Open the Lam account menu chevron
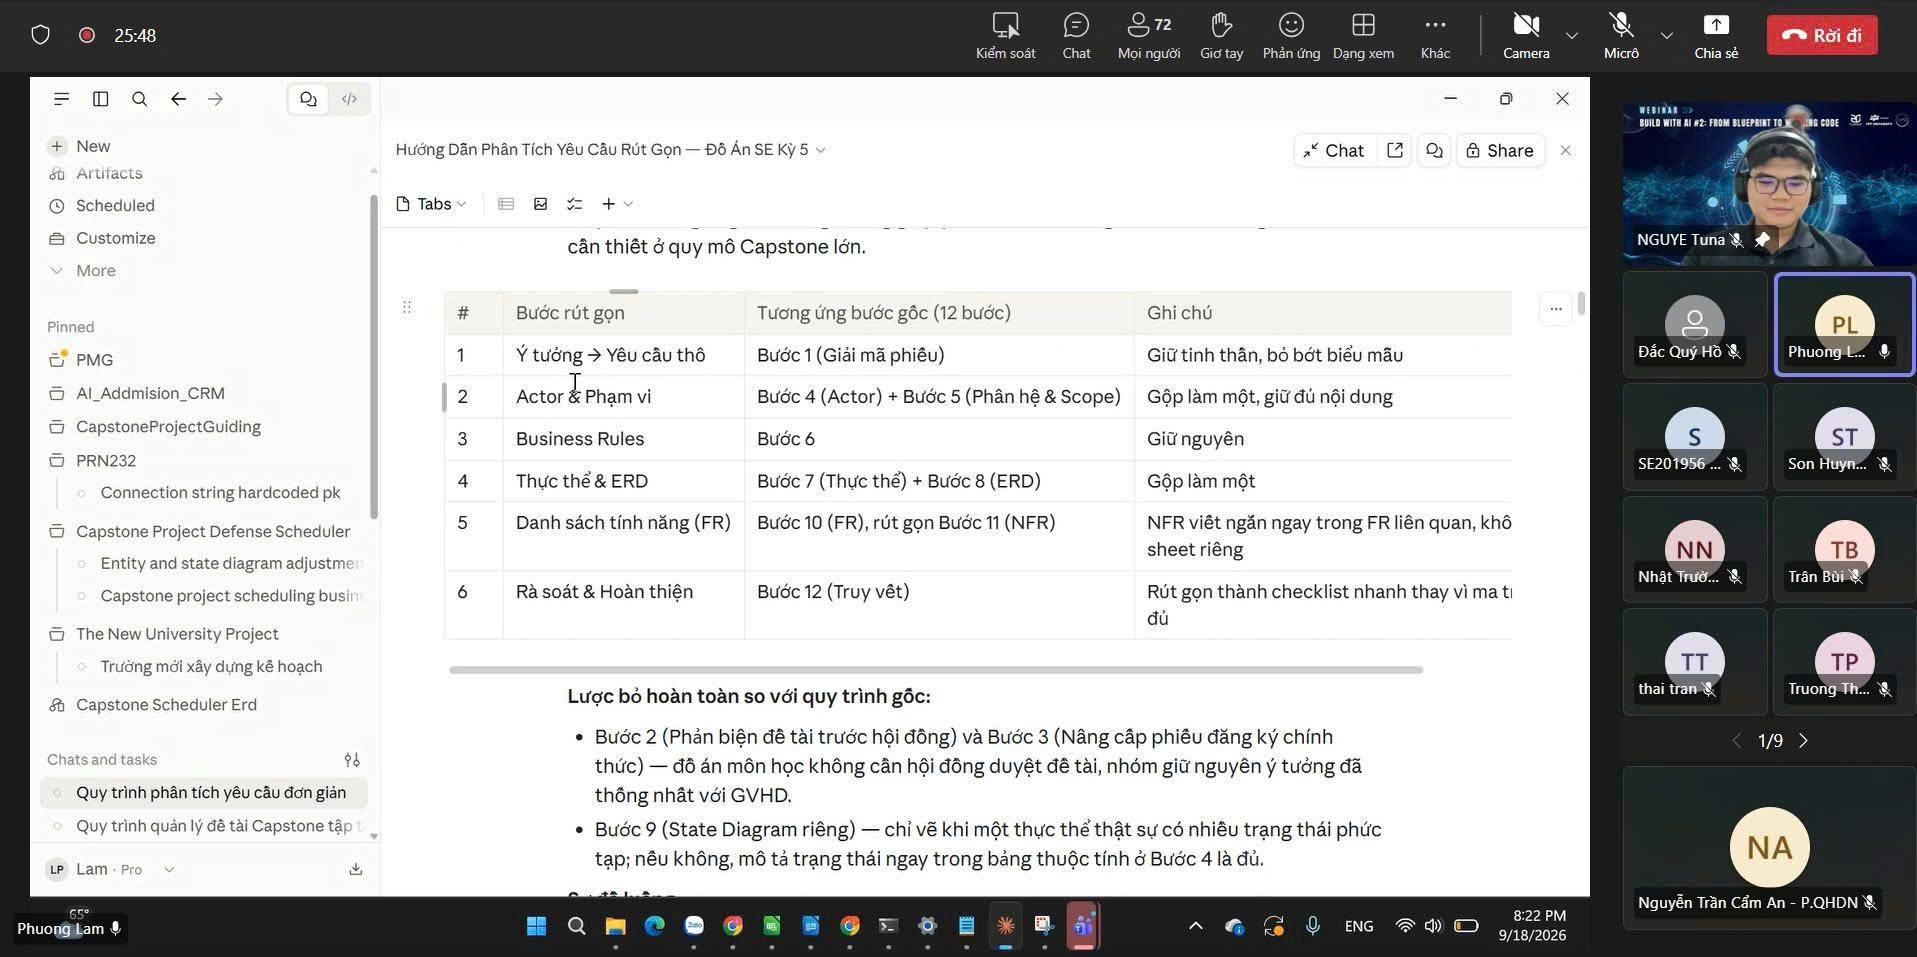 click(x=169, y=869)
